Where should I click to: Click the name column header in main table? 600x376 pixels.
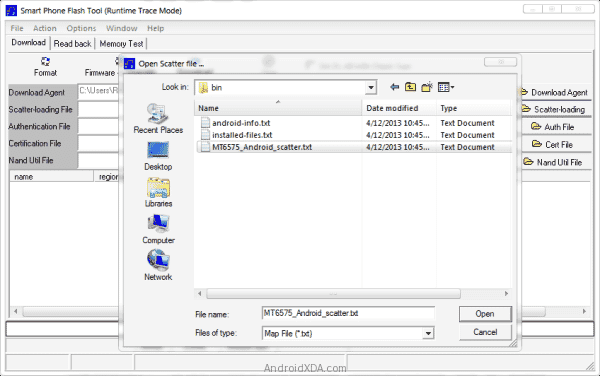51,177
